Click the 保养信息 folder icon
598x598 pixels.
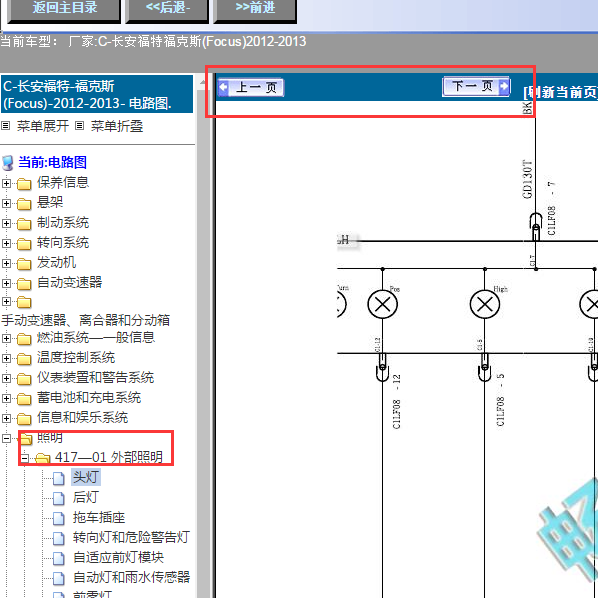pos(24,184)
